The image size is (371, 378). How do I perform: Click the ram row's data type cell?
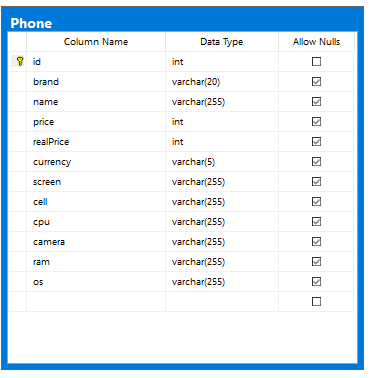click(x=222, y=262)
